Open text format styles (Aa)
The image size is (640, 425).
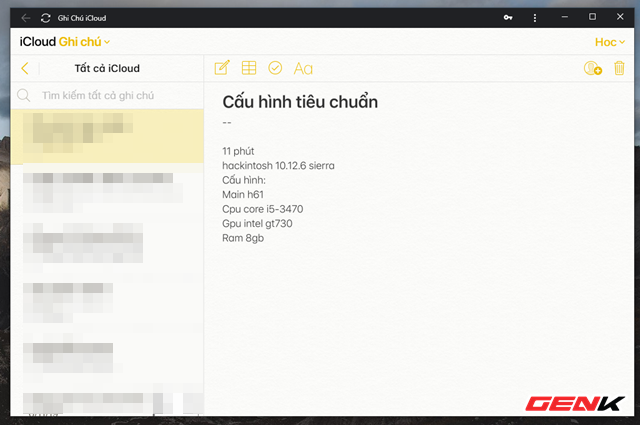303,69
